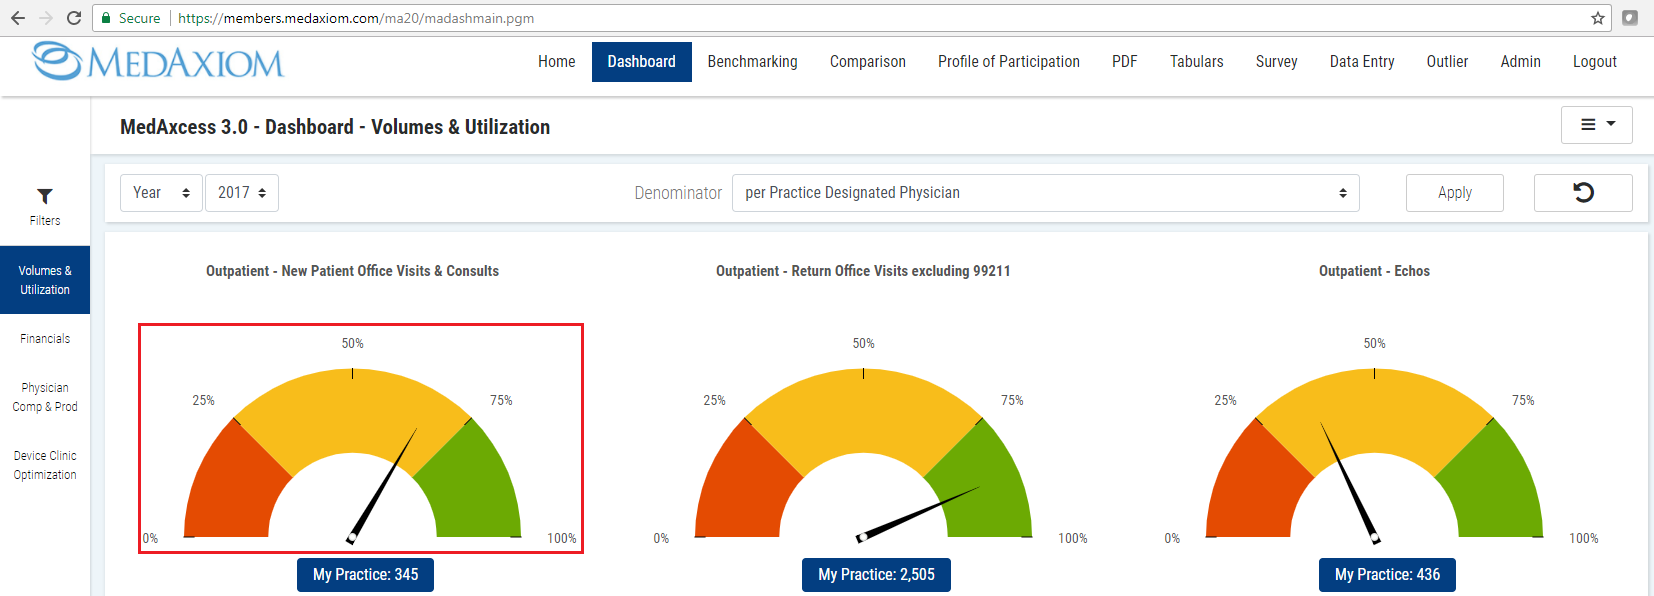Click the browser address bar URL
This screenshot has width=1654, height=596.
[x=356, y=18]
